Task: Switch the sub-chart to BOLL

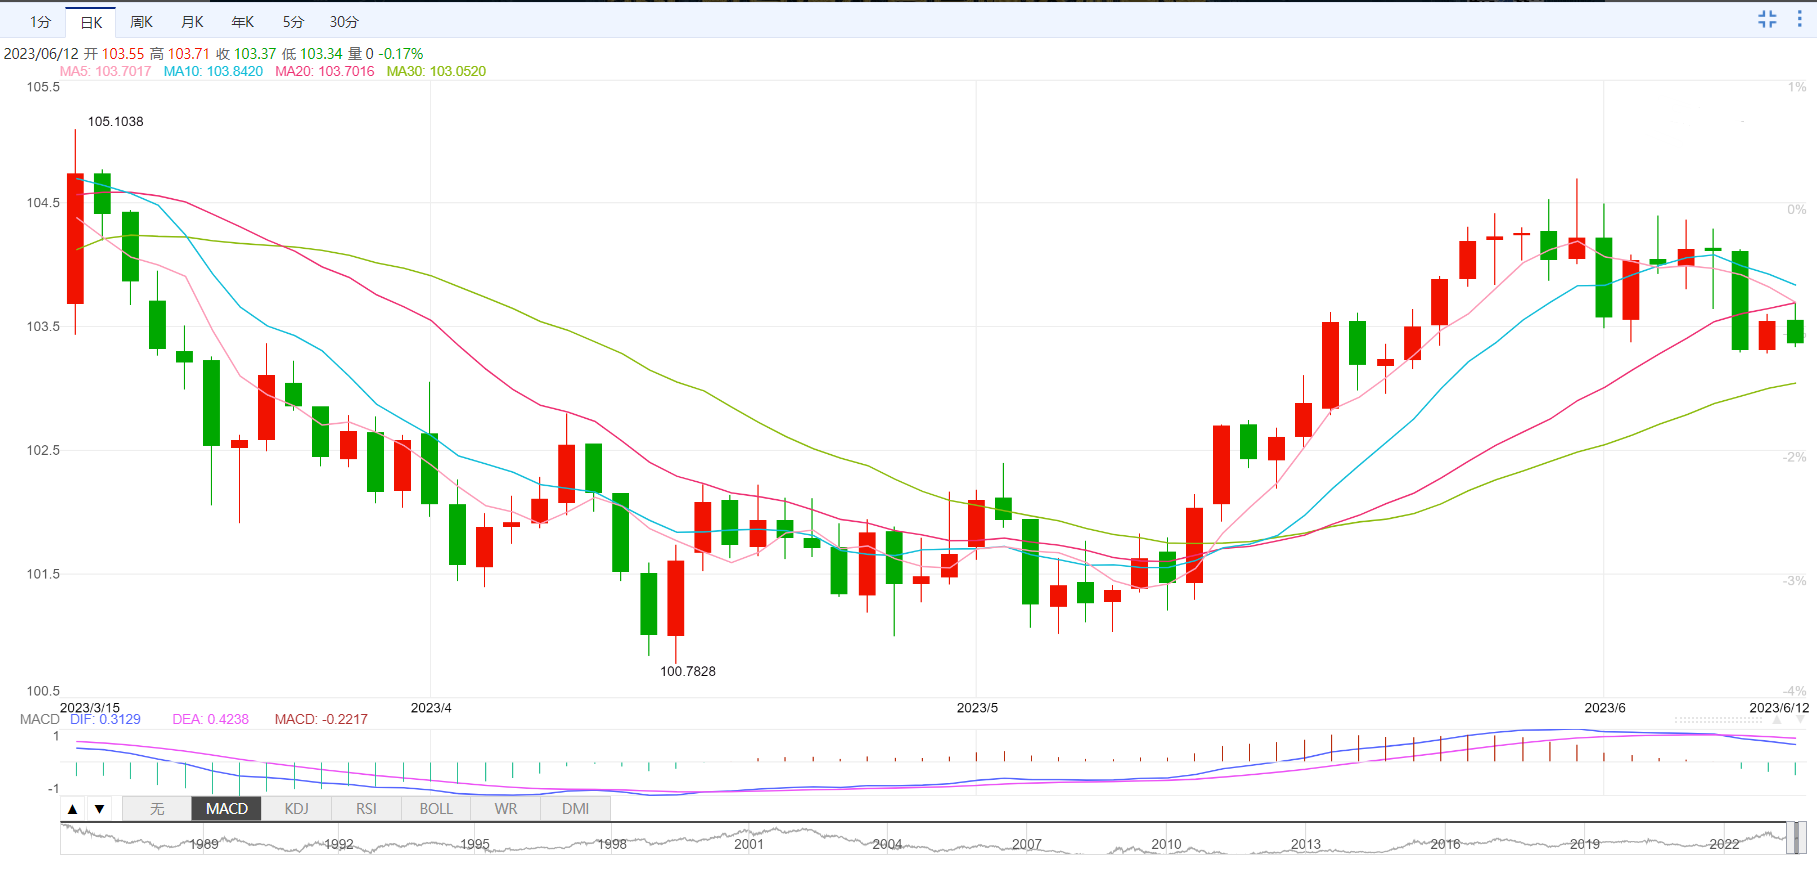Action: click(436, 809)
